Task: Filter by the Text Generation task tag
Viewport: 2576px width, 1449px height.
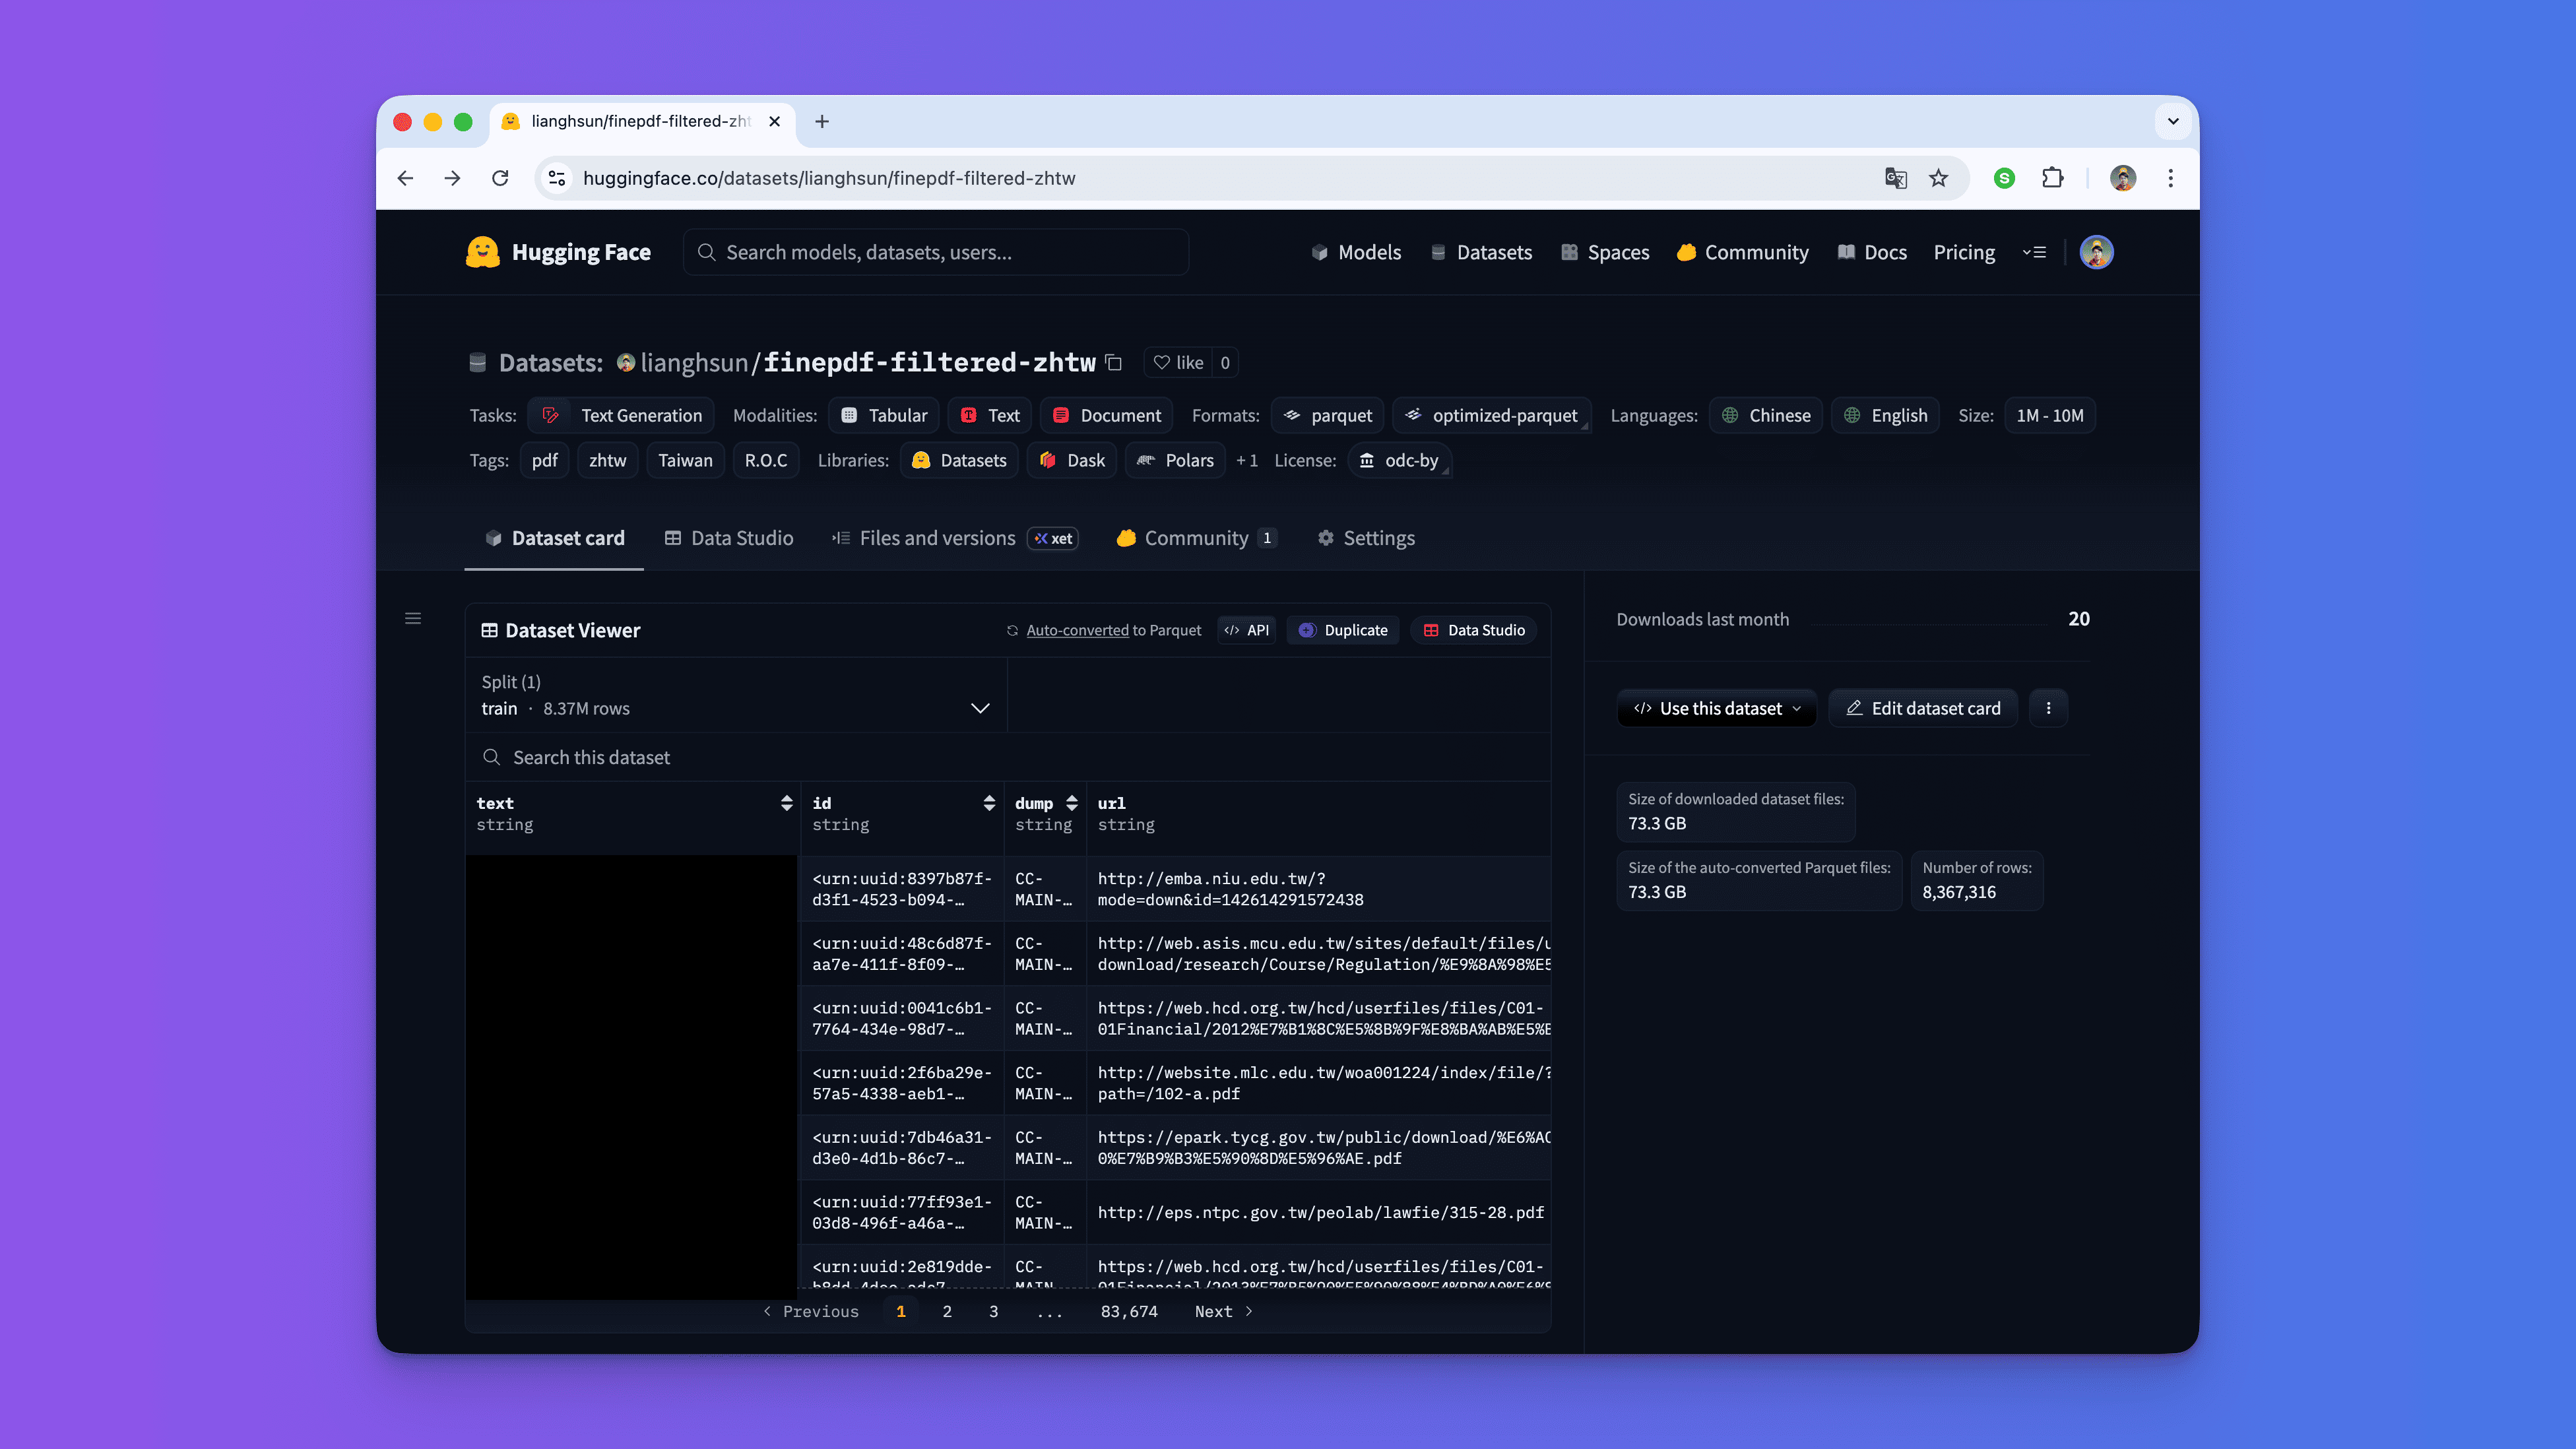Action: [x=621, y=415]
